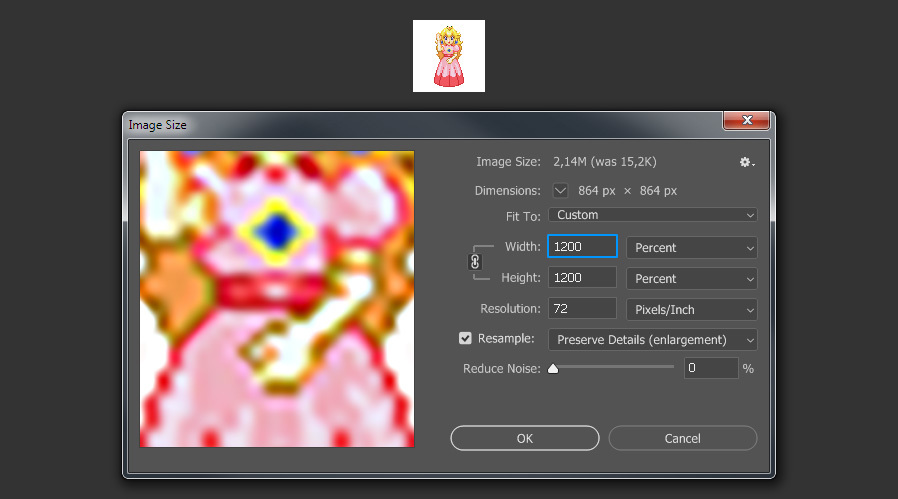This screenshot has width=898, height=499.
Task: Close the Image Size dialog window
Action: [x=746, y=120]
